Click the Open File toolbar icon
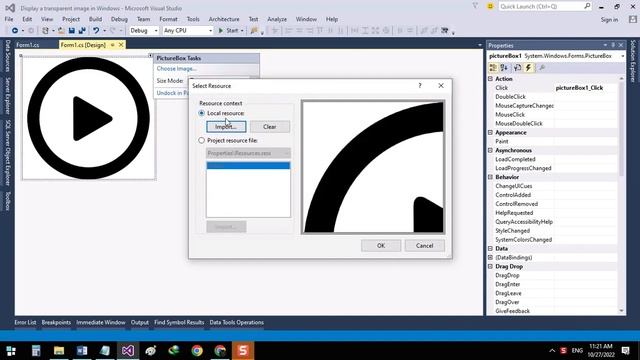Image resolution: width=640 pixels, height=360 pixels. (61, 31)
